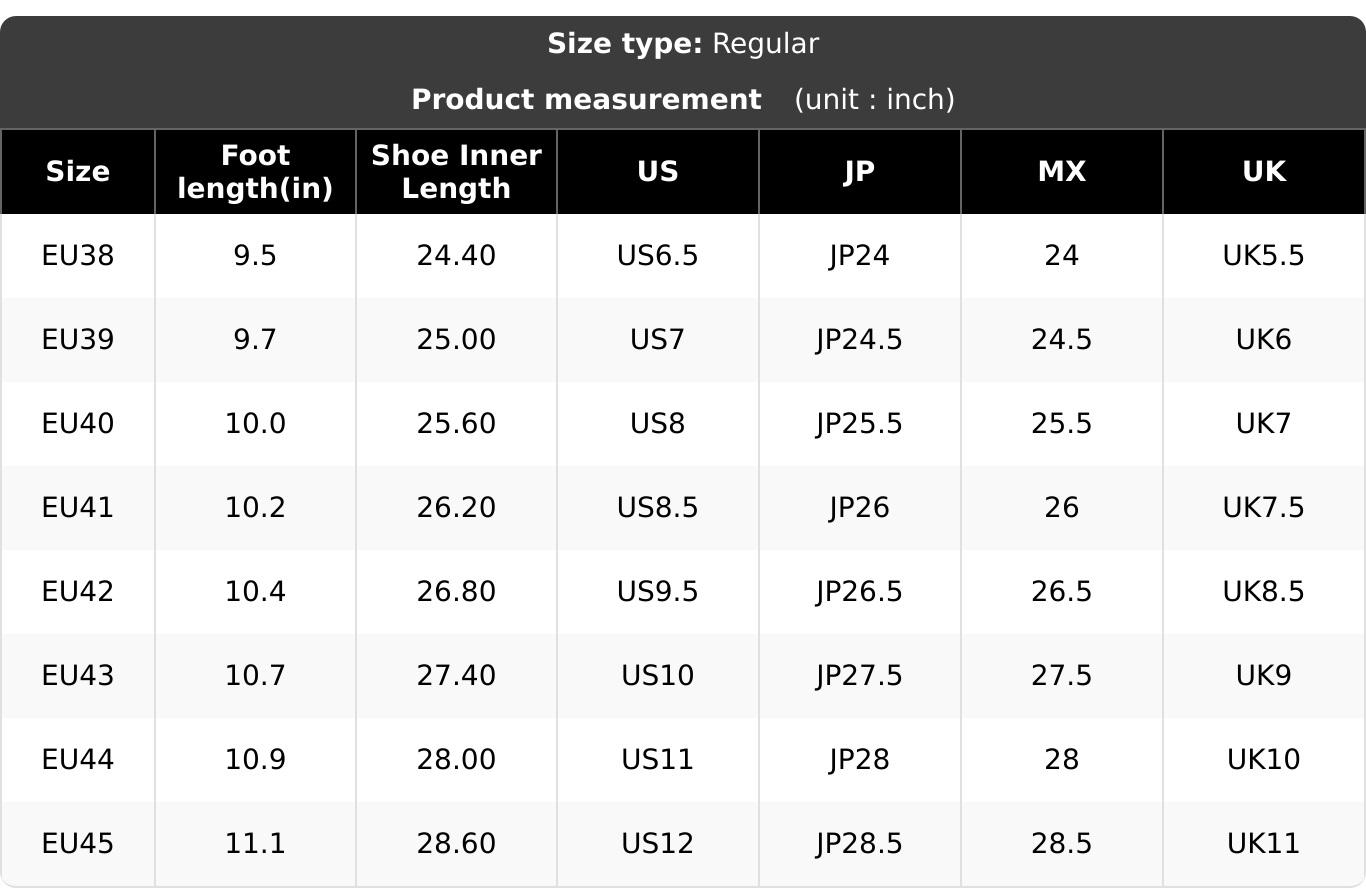
Task: Select the Product measurement title text
Action: coord(586,100)
